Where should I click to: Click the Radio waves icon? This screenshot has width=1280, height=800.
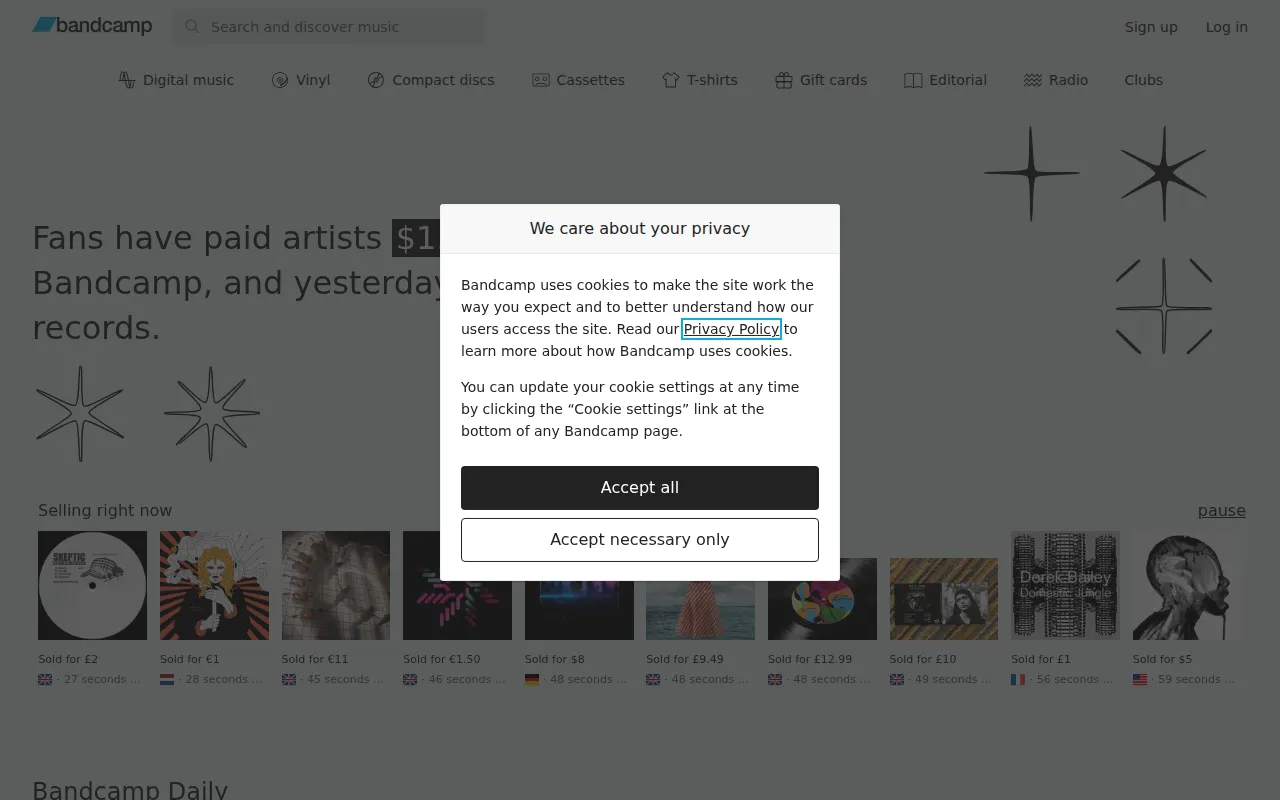point(1033,80)
